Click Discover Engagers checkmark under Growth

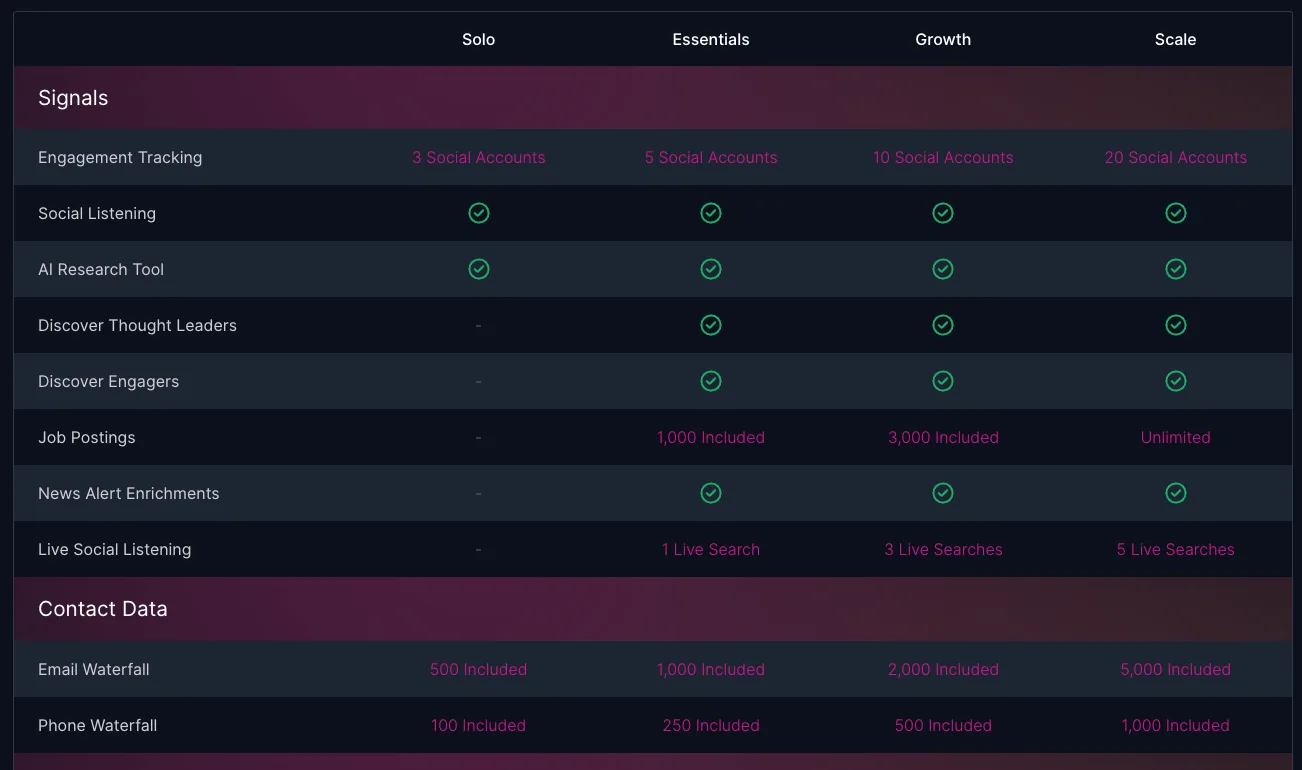pyautogui.click(x=943, y=381)
